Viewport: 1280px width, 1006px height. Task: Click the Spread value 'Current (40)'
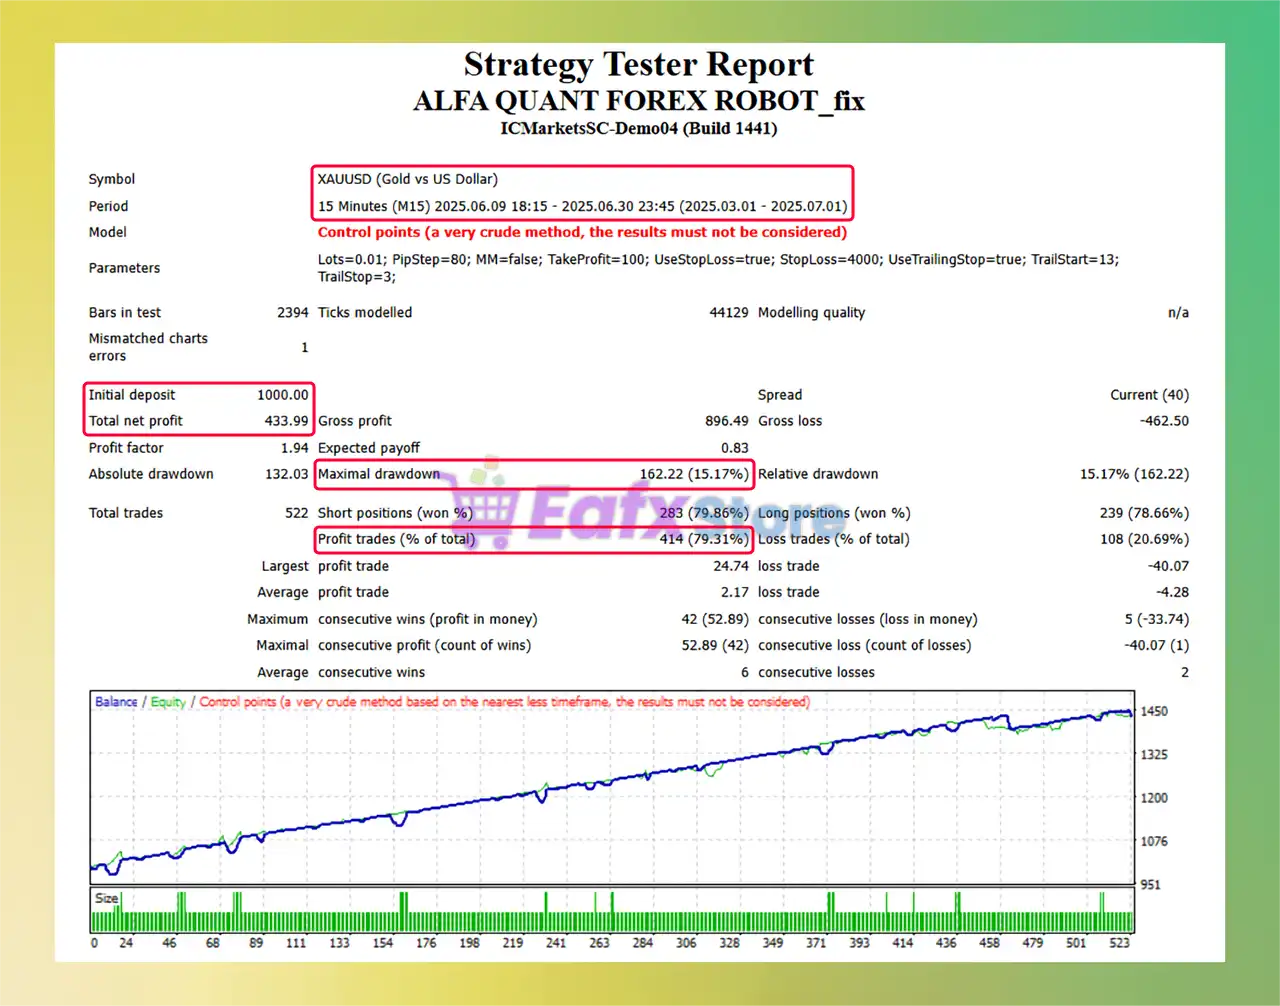click(1149, 395)
